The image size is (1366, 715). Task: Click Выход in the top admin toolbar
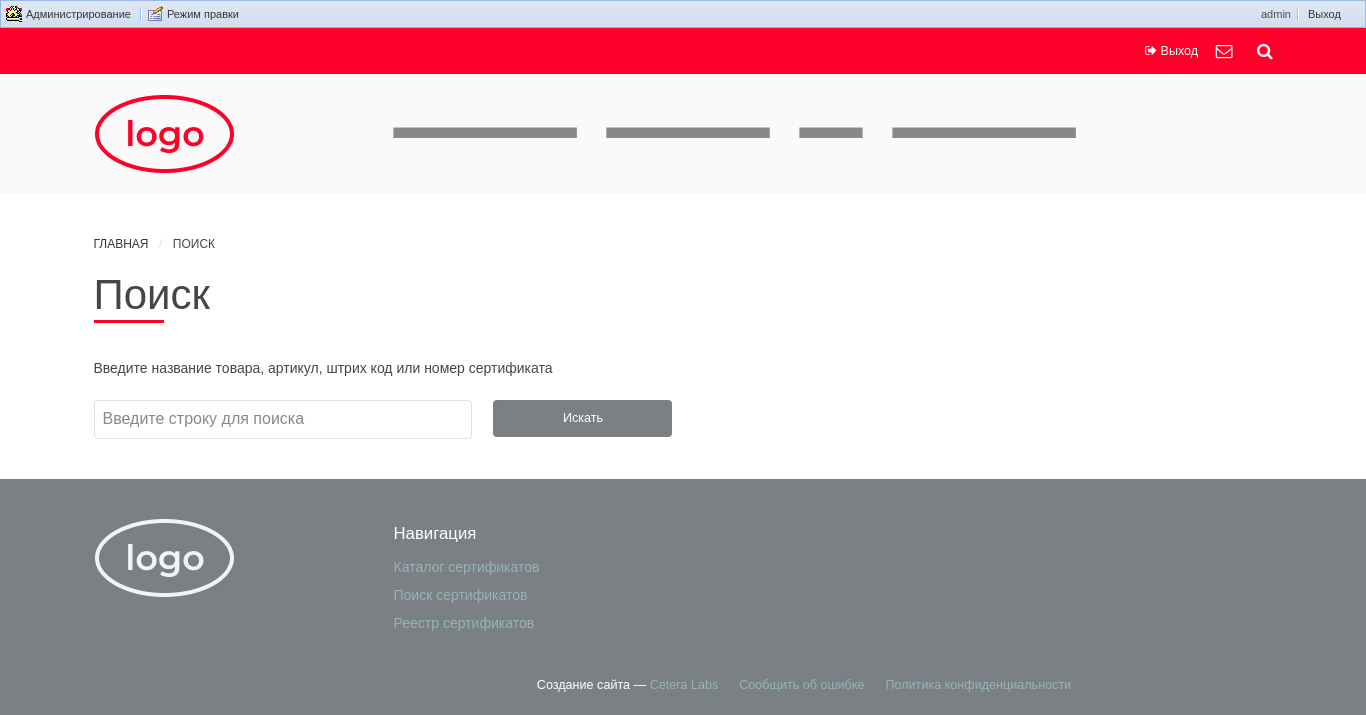pyautogui.click(x=1324, y=14)
